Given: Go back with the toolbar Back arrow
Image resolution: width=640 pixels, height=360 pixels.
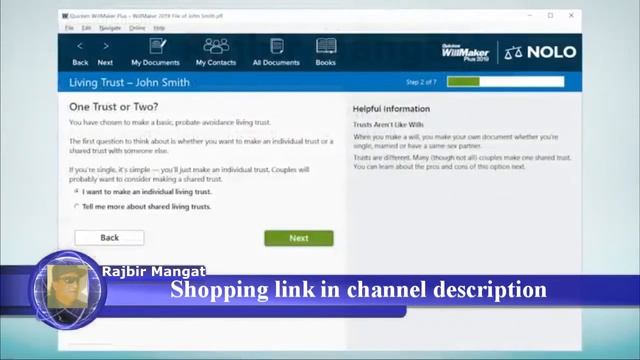Looking at the screenshot, I should pos(80,53).
